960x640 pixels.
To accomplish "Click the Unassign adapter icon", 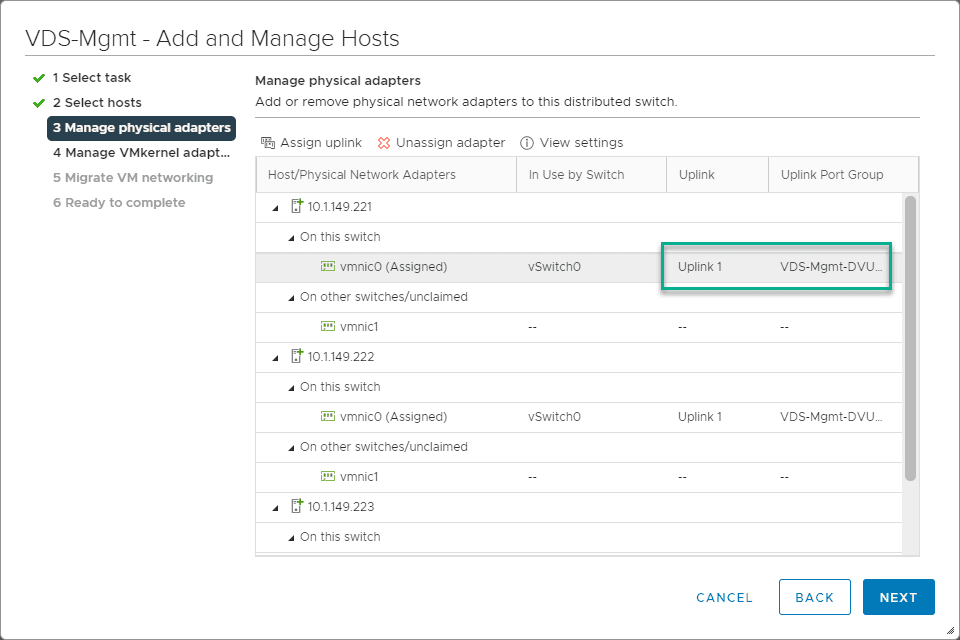I will 384,143.
